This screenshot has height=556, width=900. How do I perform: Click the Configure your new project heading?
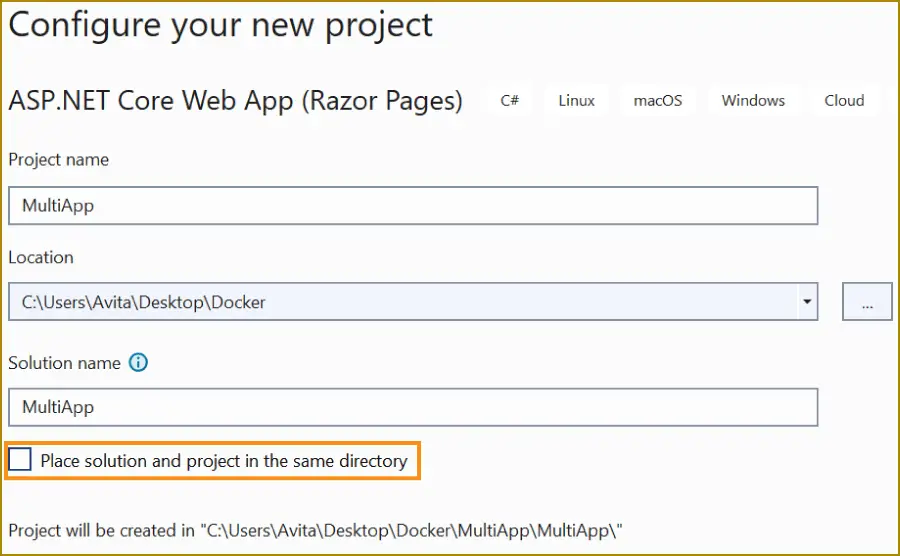click(x=220, y=26)
